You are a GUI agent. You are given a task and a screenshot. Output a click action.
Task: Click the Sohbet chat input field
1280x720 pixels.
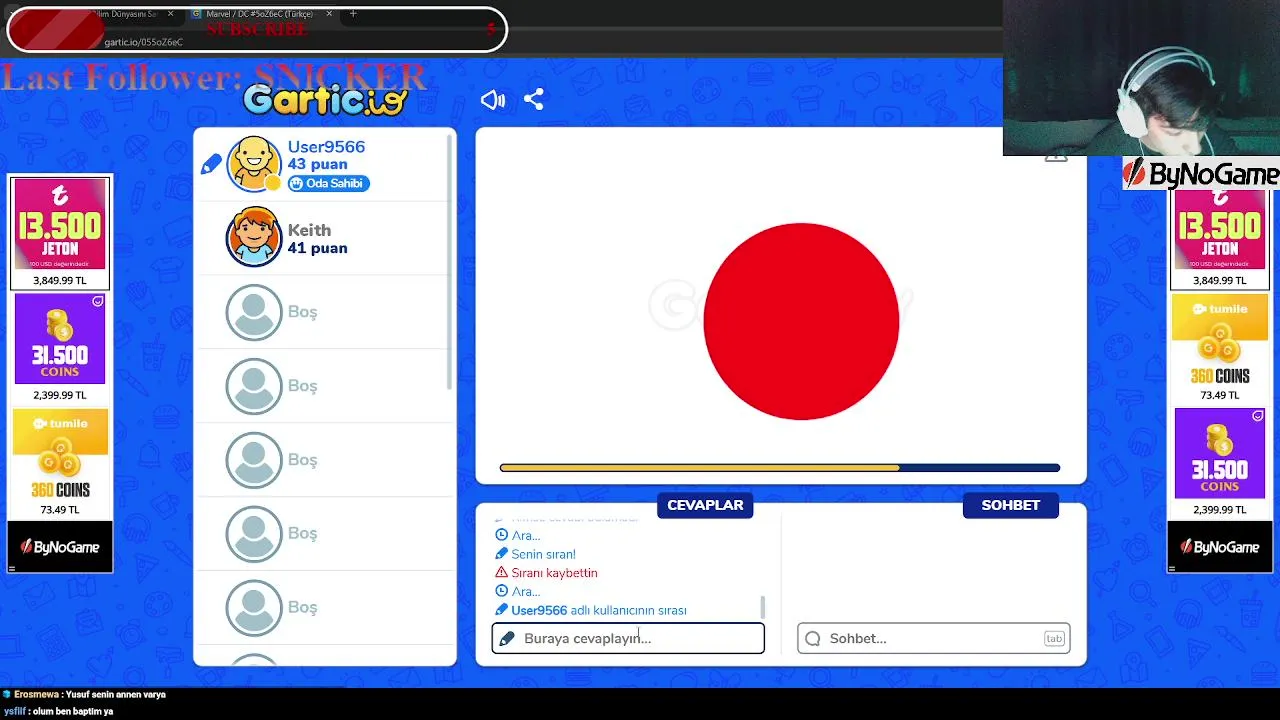934,638
